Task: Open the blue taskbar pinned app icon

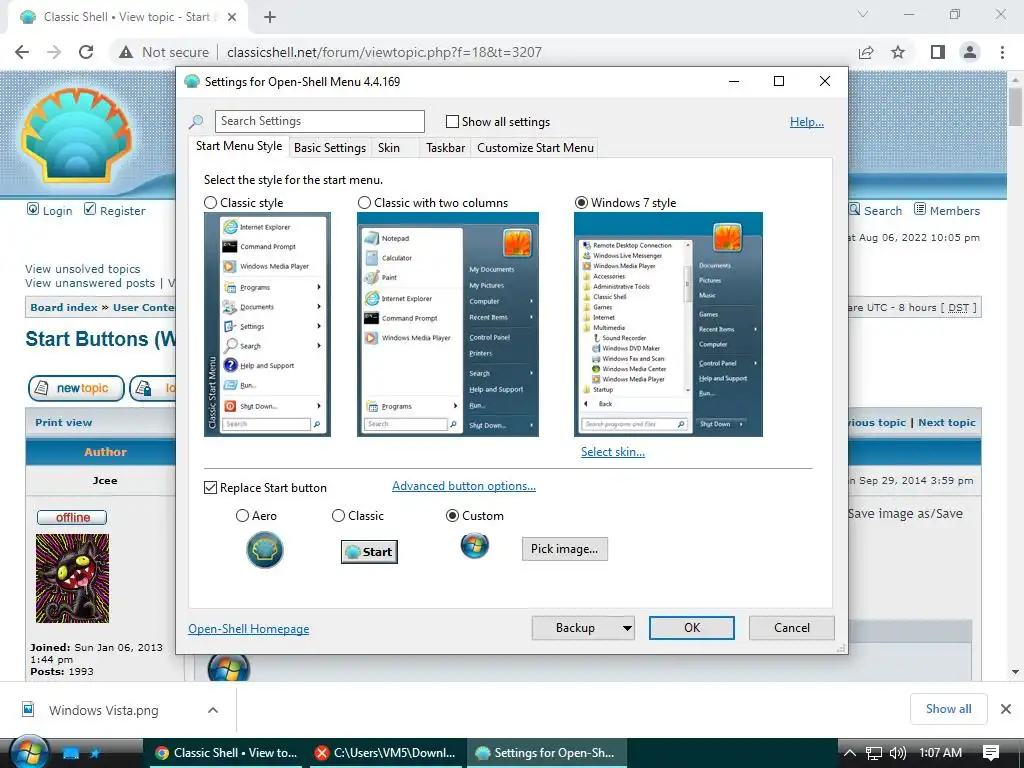Action: [x=71, y=753]
